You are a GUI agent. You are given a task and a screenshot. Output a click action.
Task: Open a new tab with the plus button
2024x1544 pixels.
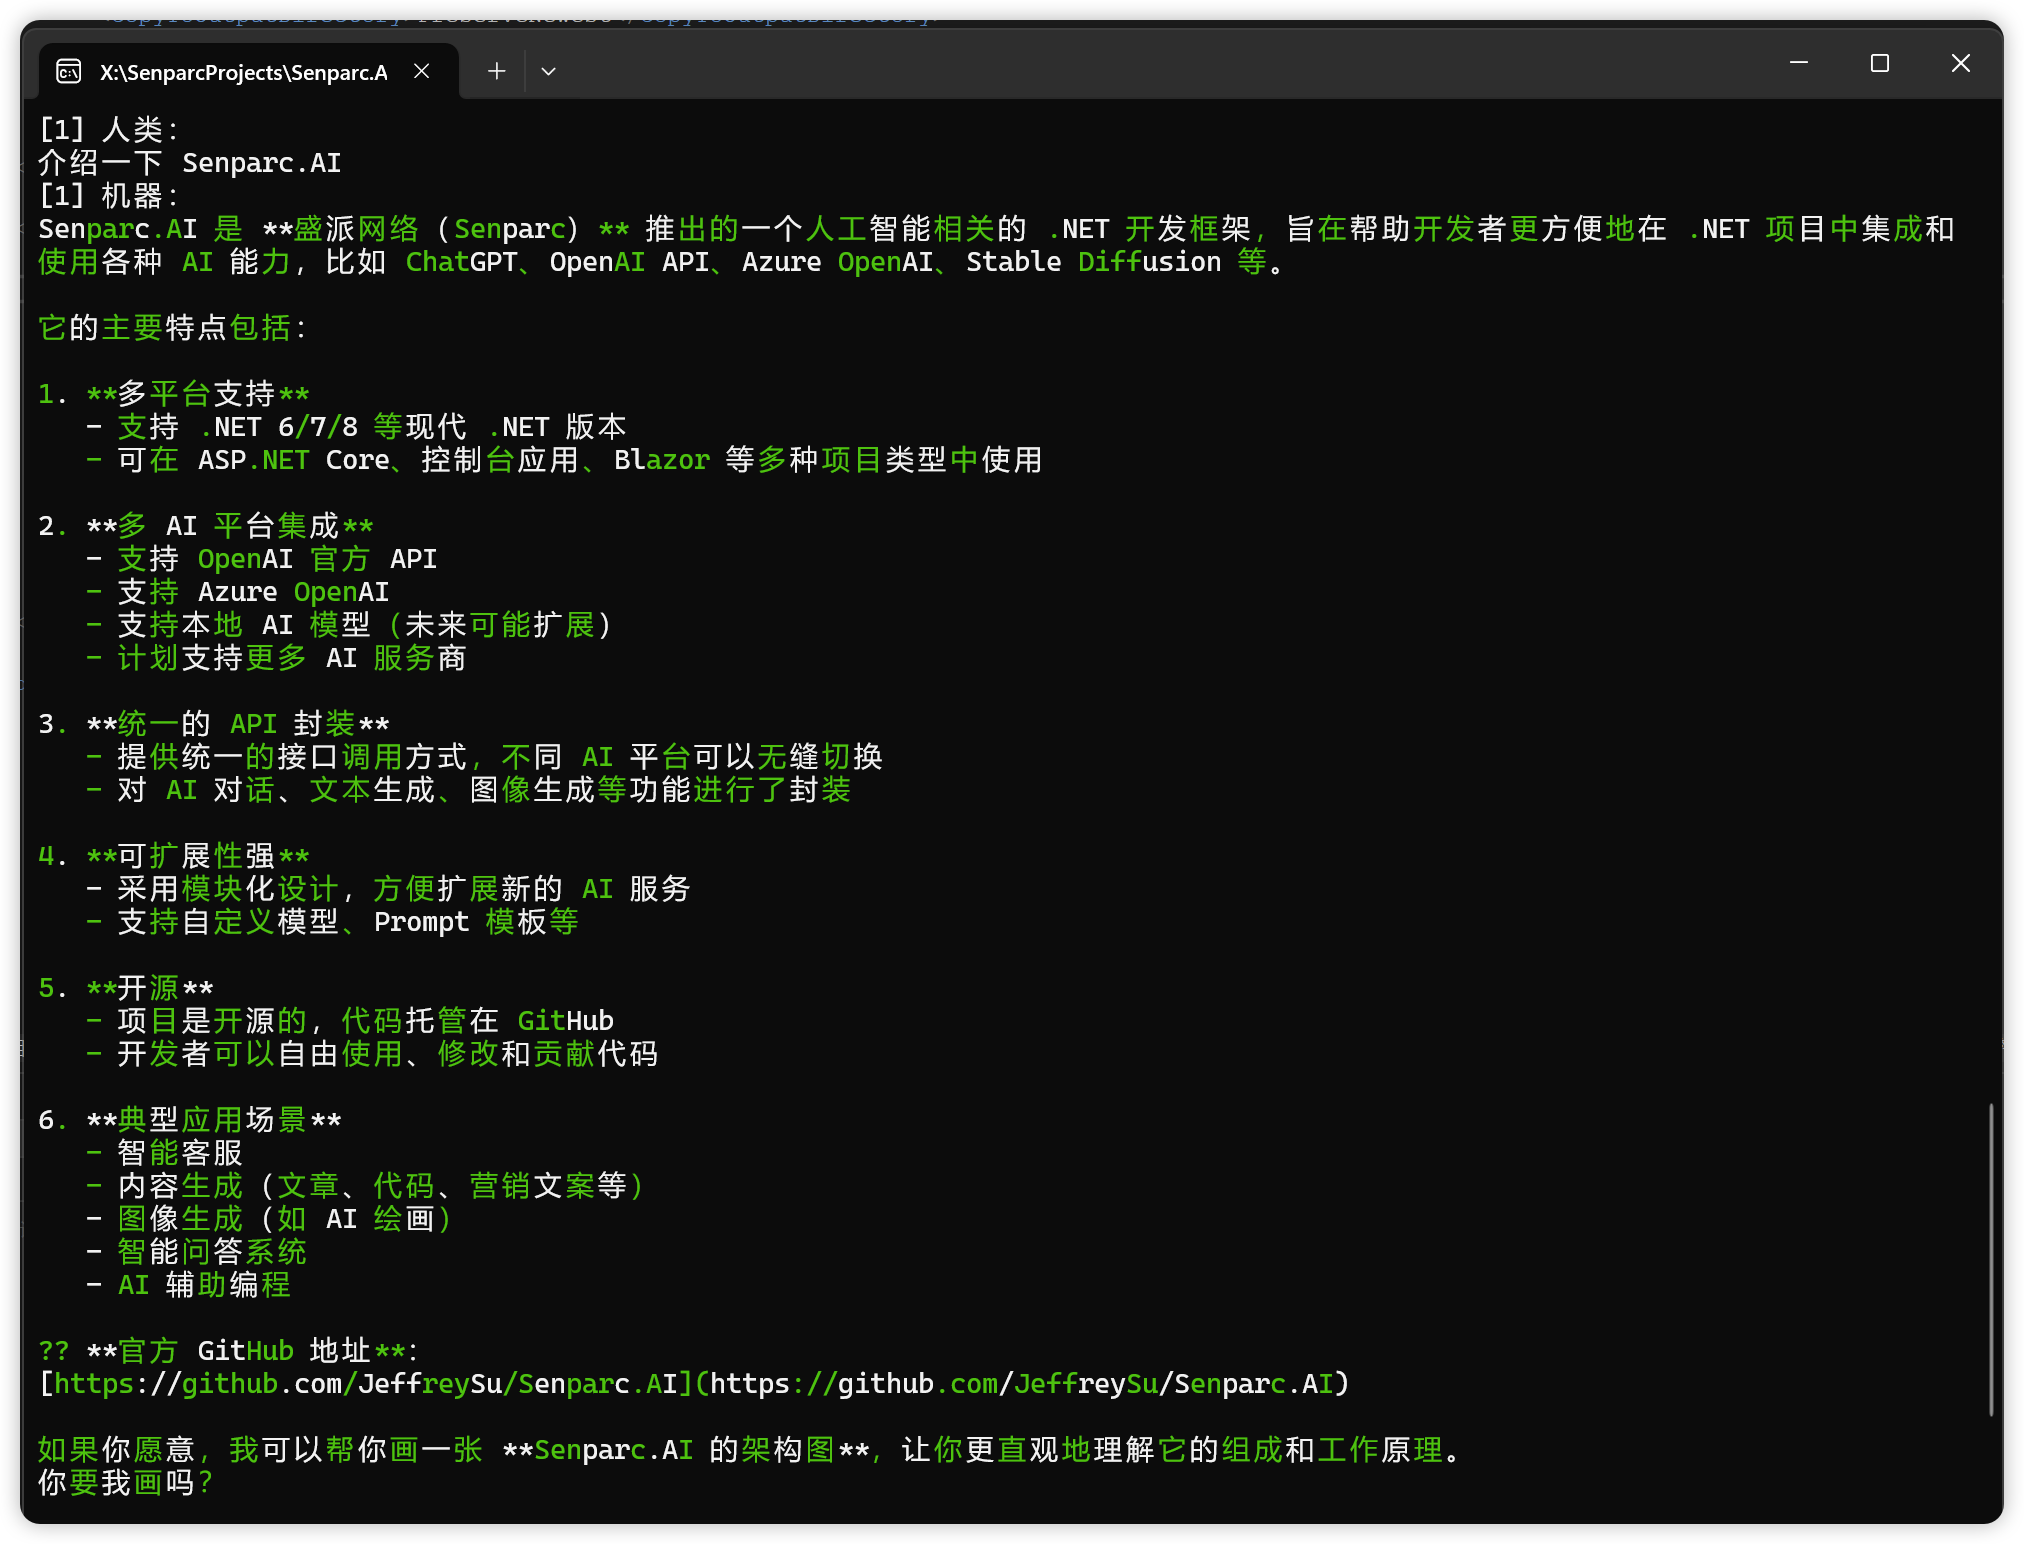[496, 71]
